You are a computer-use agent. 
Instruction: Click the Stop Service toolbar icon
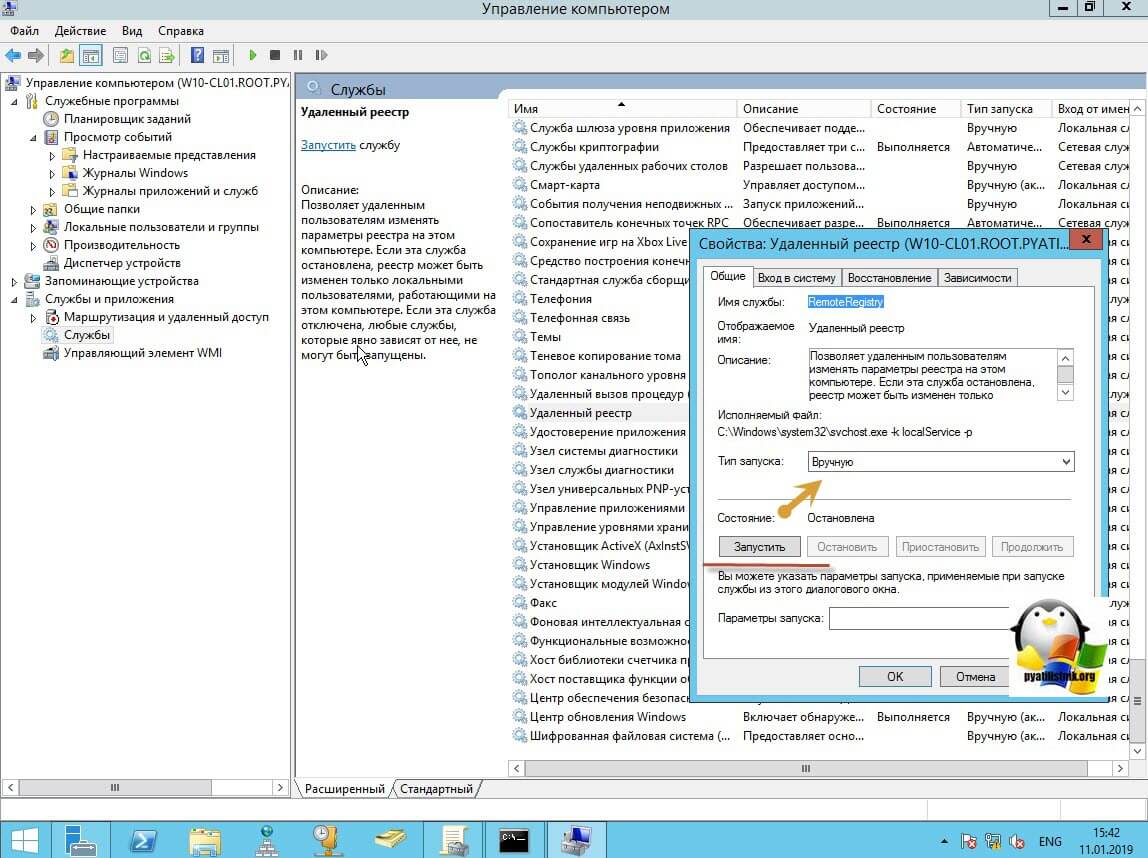275,55
